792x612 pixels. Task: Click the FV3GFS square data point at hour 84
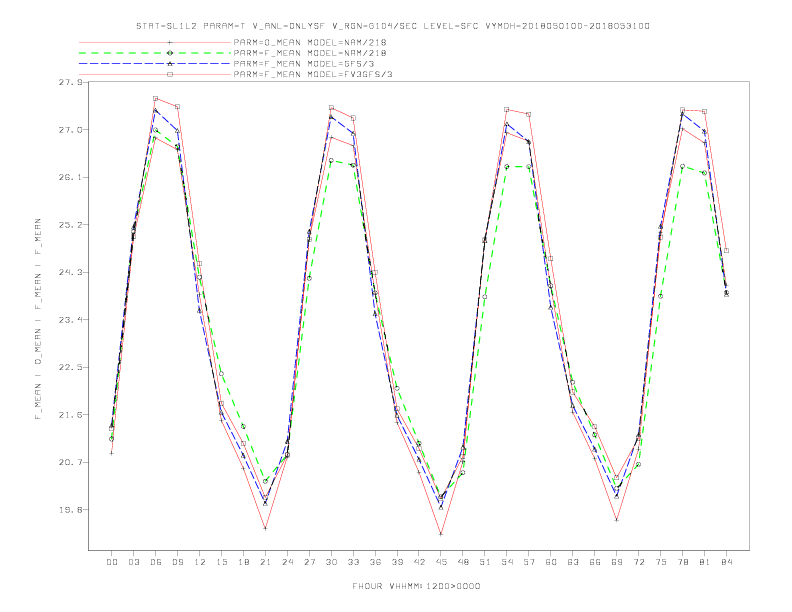coord(726,250)
